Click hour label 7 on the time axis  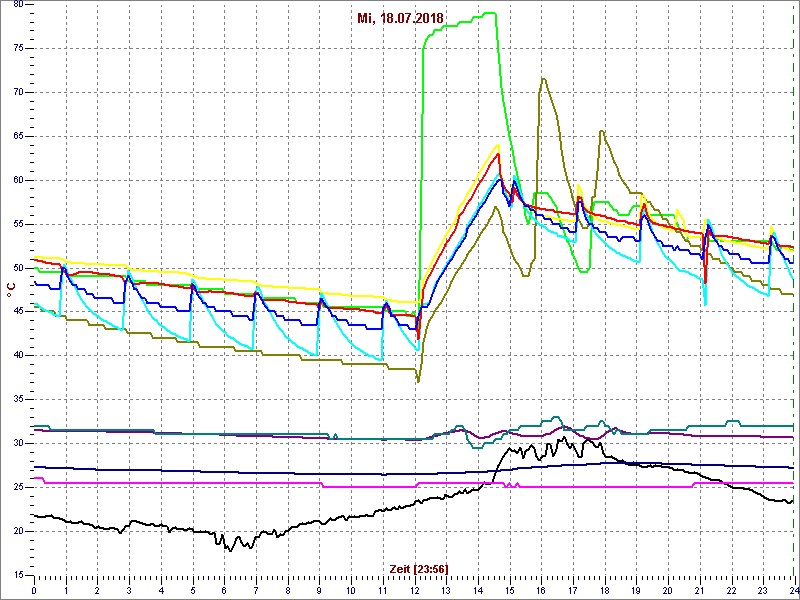tap(256, 590)
